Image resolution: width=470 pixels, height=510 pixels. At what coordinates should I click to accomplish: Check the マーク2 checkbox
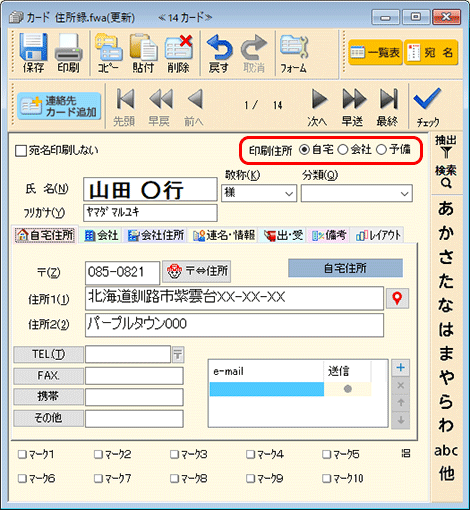coord(98,454)
